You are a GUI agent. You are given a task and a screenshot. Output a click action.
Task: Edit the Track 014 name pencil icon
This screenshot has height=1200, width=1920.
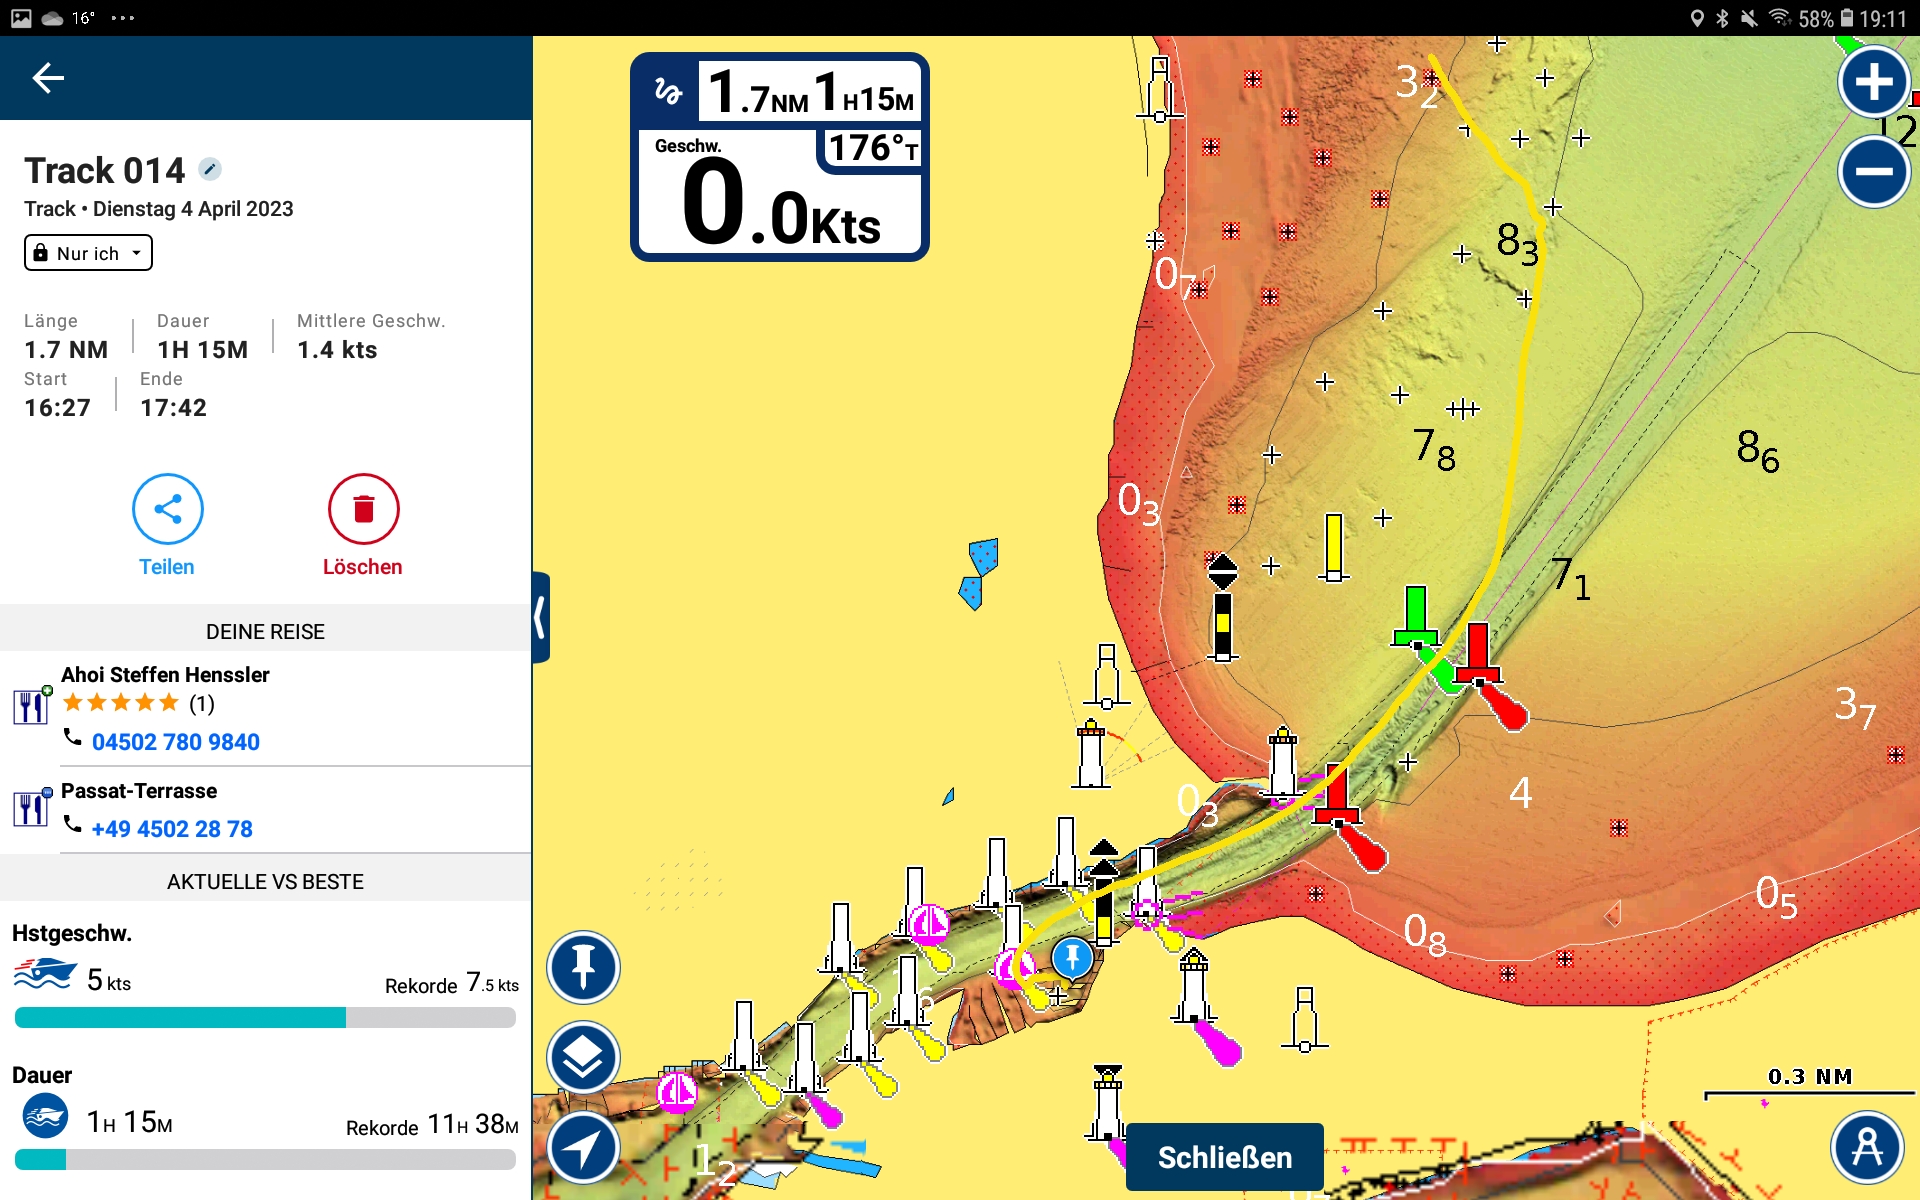pos(210,169)
